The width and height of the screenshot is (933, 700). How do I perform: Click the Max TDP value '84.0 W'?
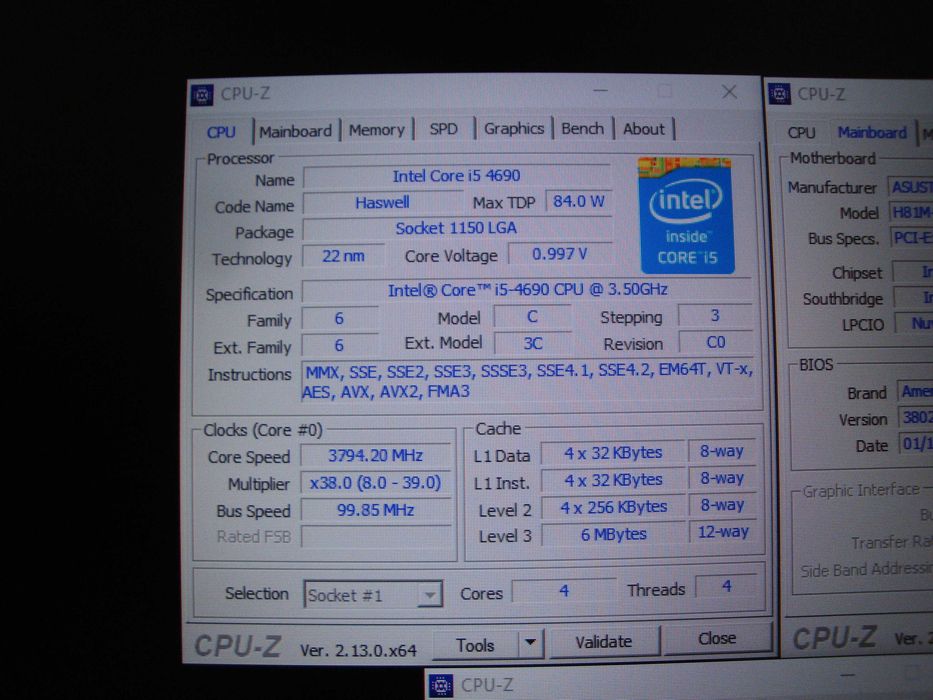[x=578, y=201]
